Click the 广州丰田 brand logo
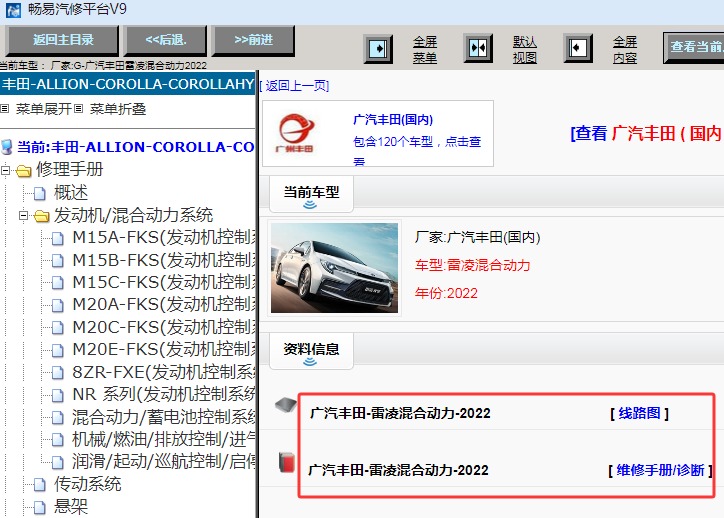 coord(295,133)
